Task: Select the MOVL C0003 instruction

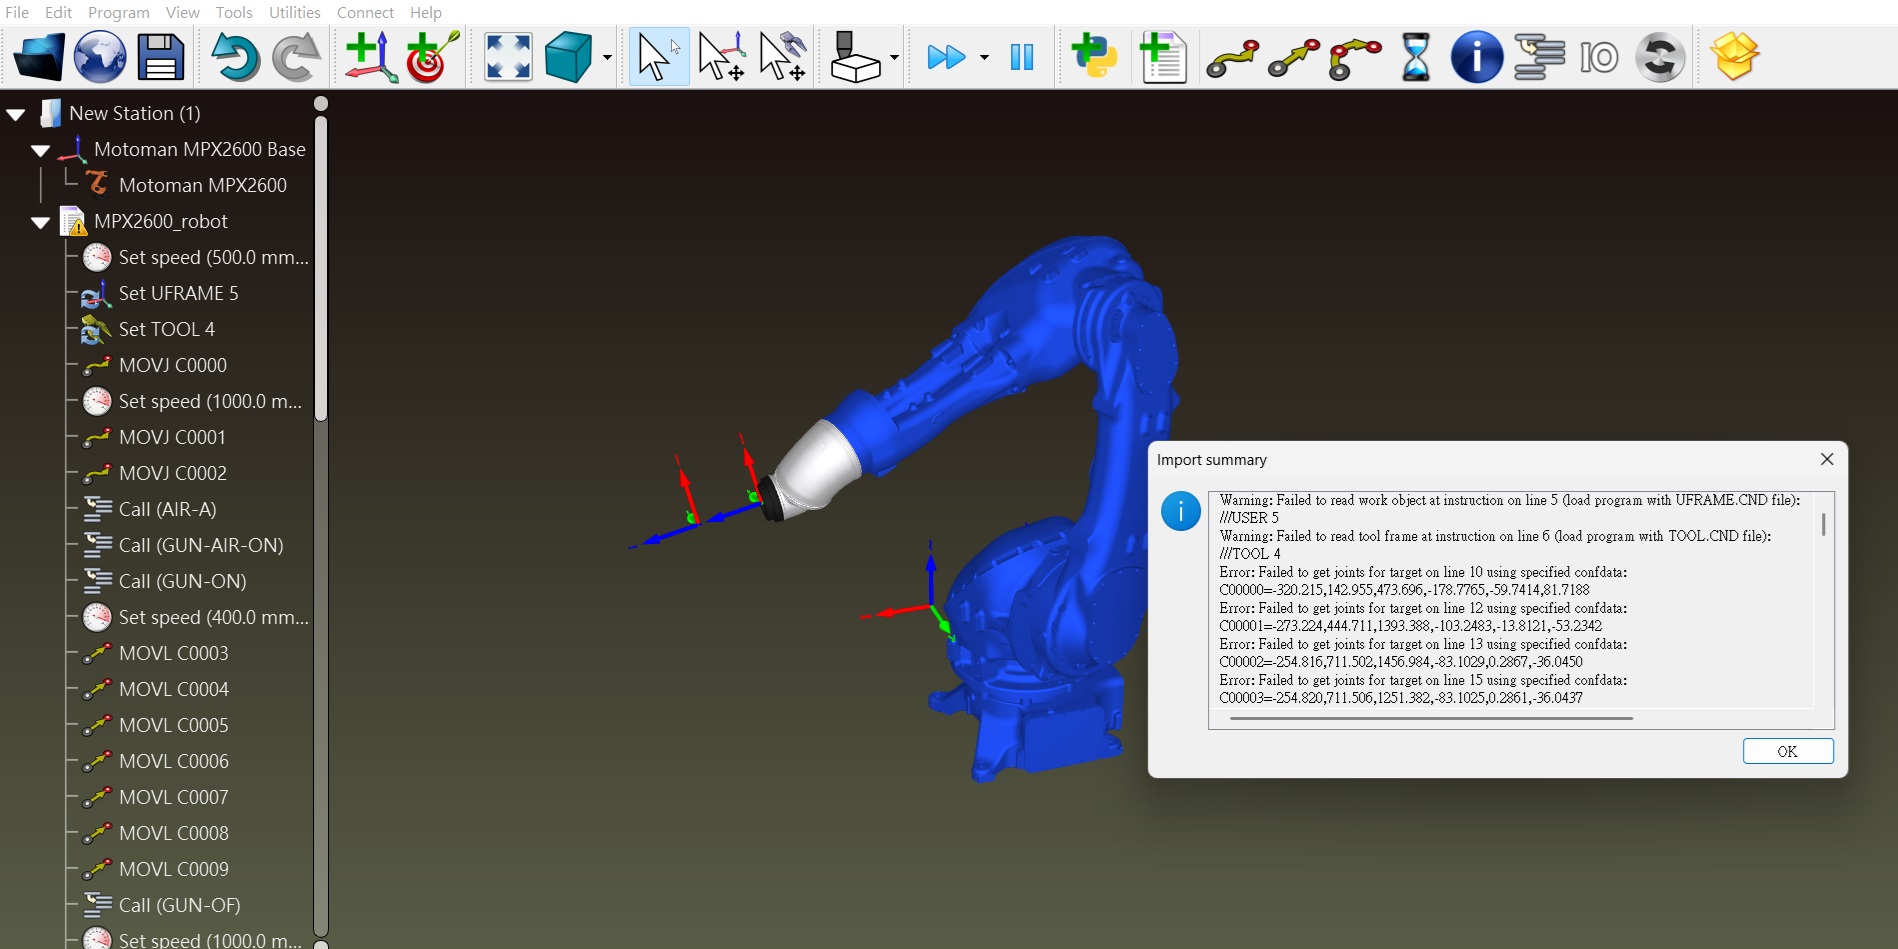Action: tap(173, 653)
